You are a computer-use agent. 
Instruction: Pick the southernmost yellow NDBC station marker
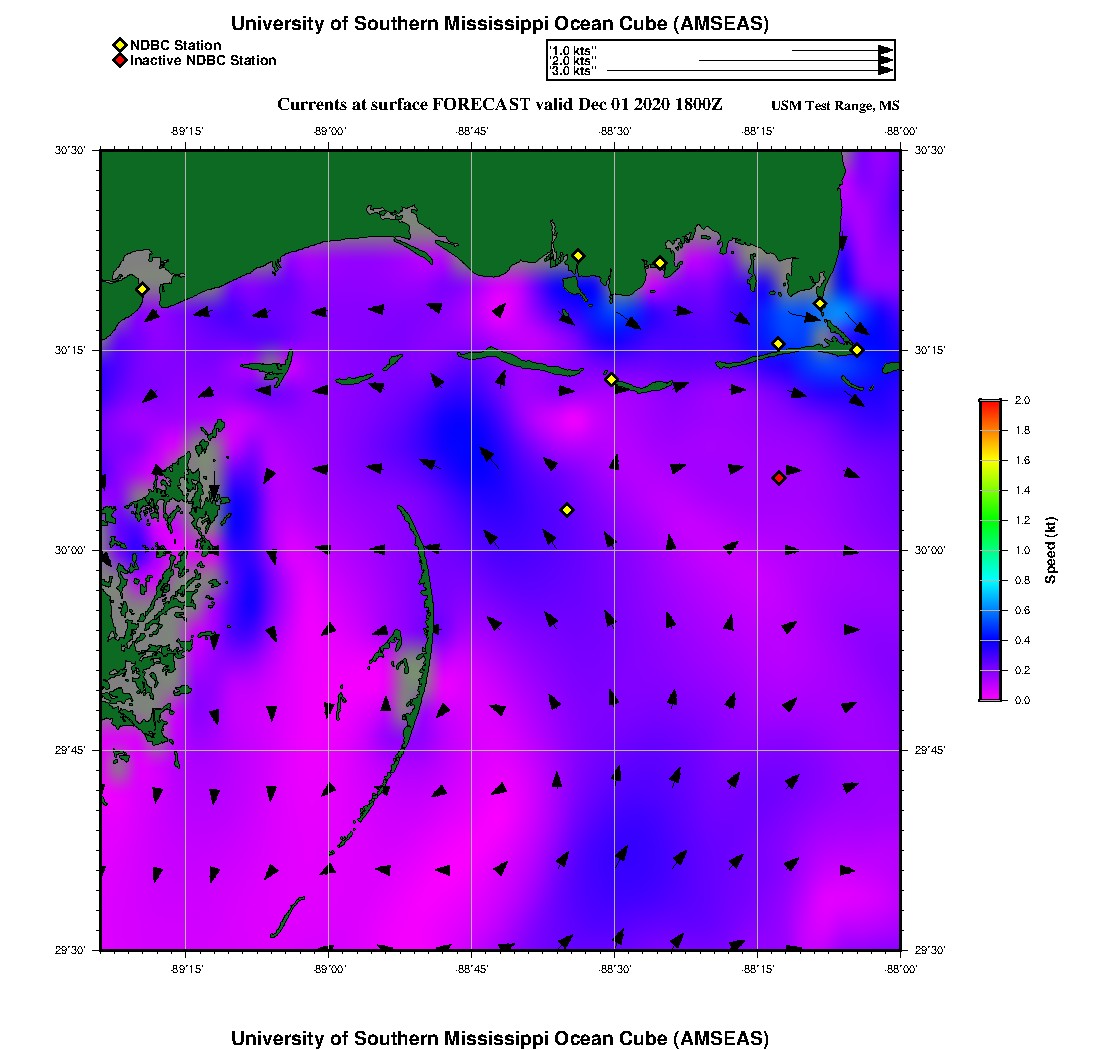(x=567, y=510)
